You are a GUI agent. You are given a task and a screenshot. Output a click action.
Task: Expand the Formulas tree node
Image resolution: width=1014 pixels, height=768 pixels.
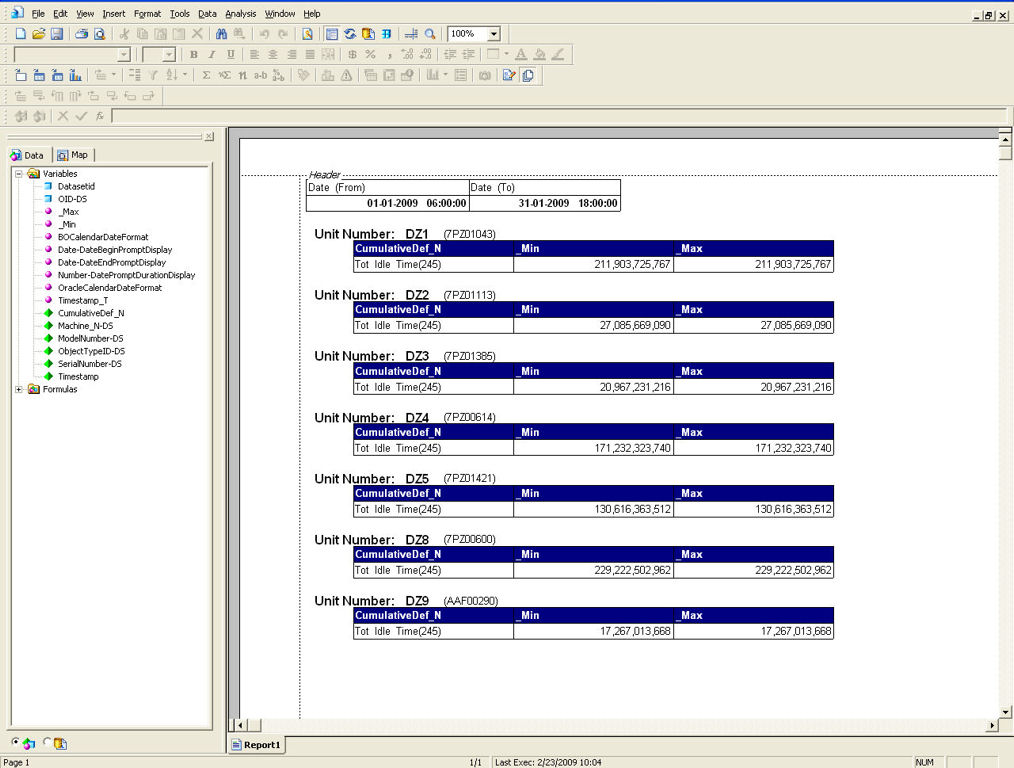coord(17,389)
